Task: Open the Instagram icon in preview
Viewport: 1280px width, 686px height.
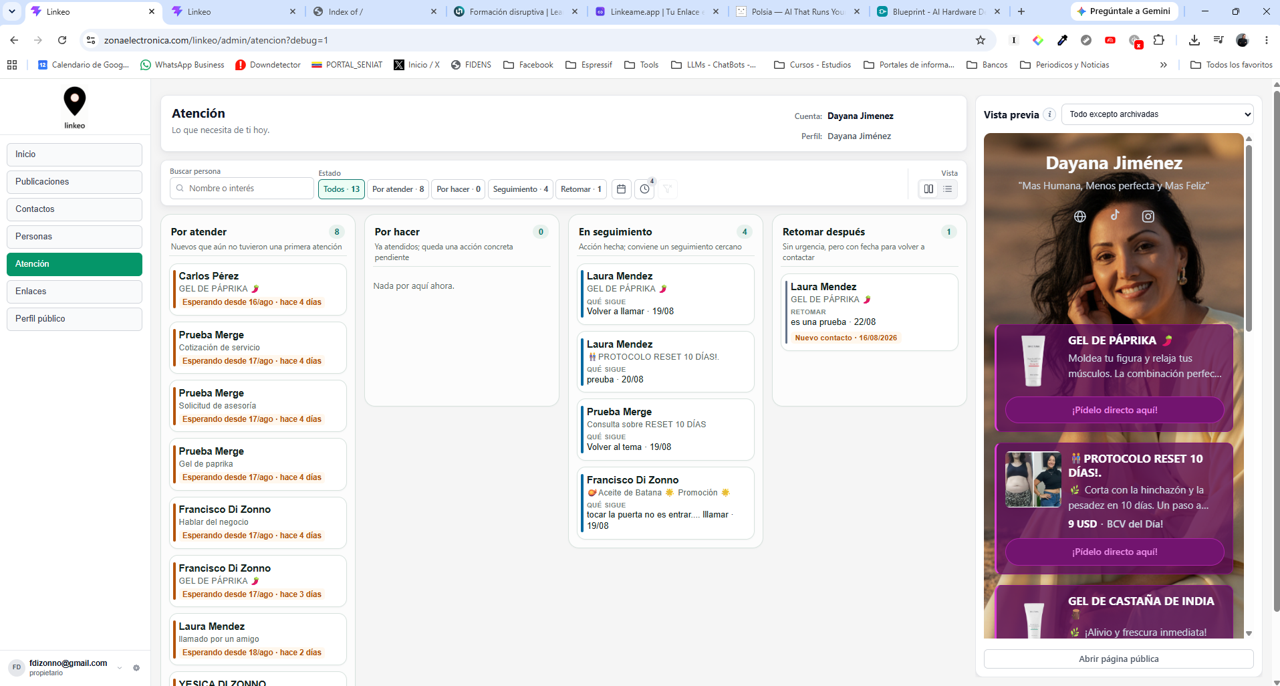Action: click(x=1148, y=216)
